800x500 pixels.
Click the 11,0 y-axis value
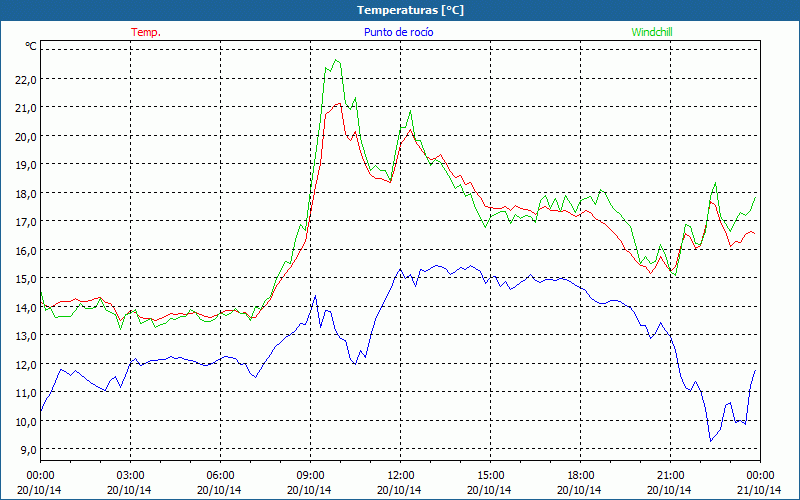(x=26, y=393)
